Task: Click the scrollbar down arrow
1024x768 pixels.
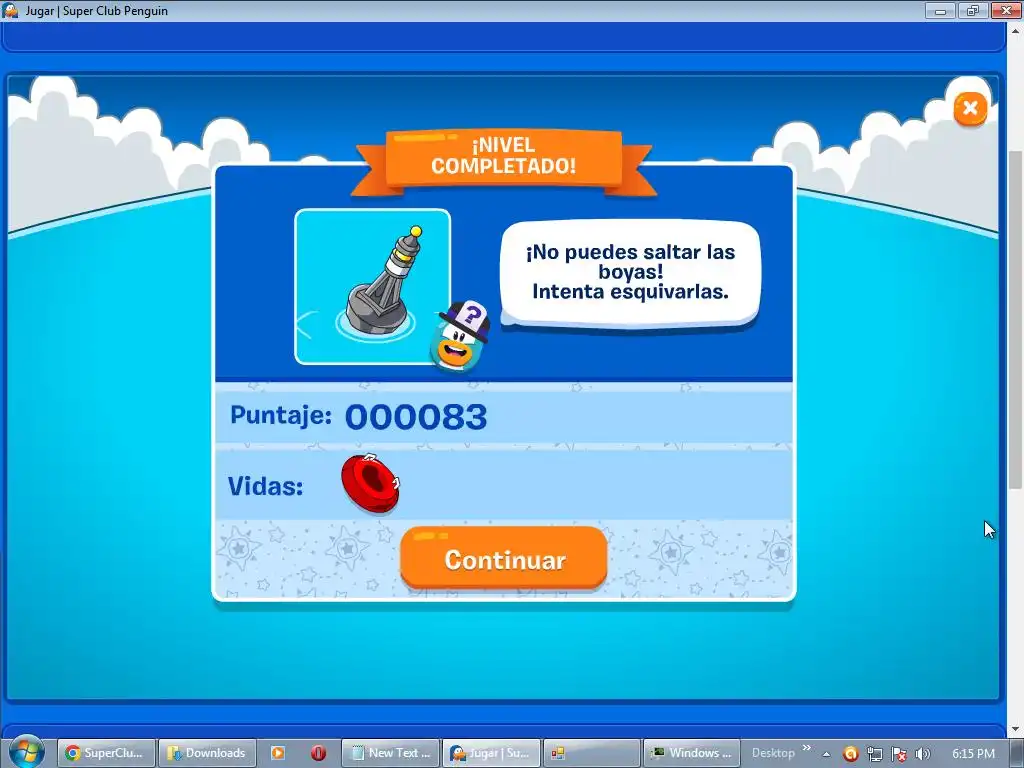Action: (x=1015, y=729)
